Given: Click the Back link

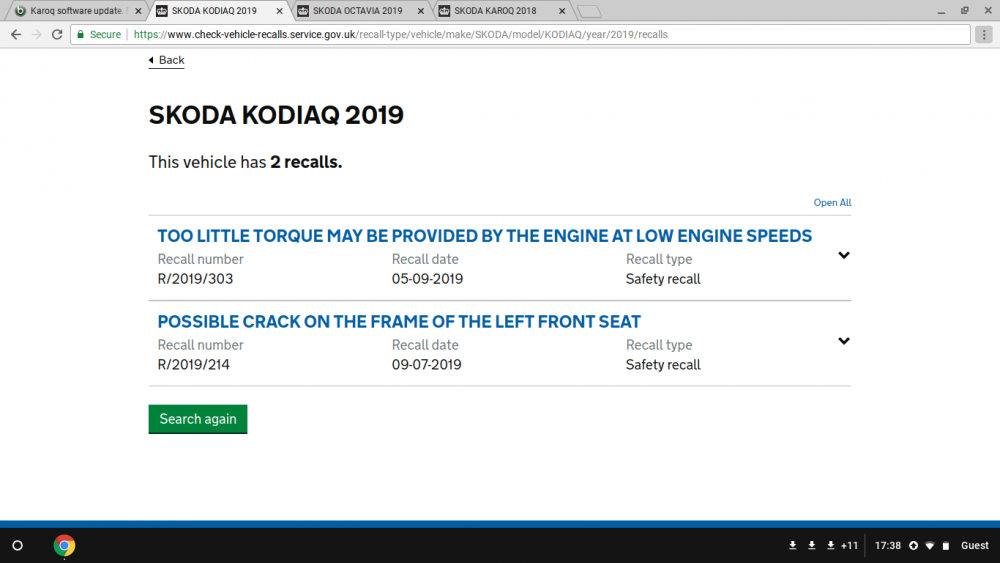Looking at the screenshot, I should (x=166, y=60).
